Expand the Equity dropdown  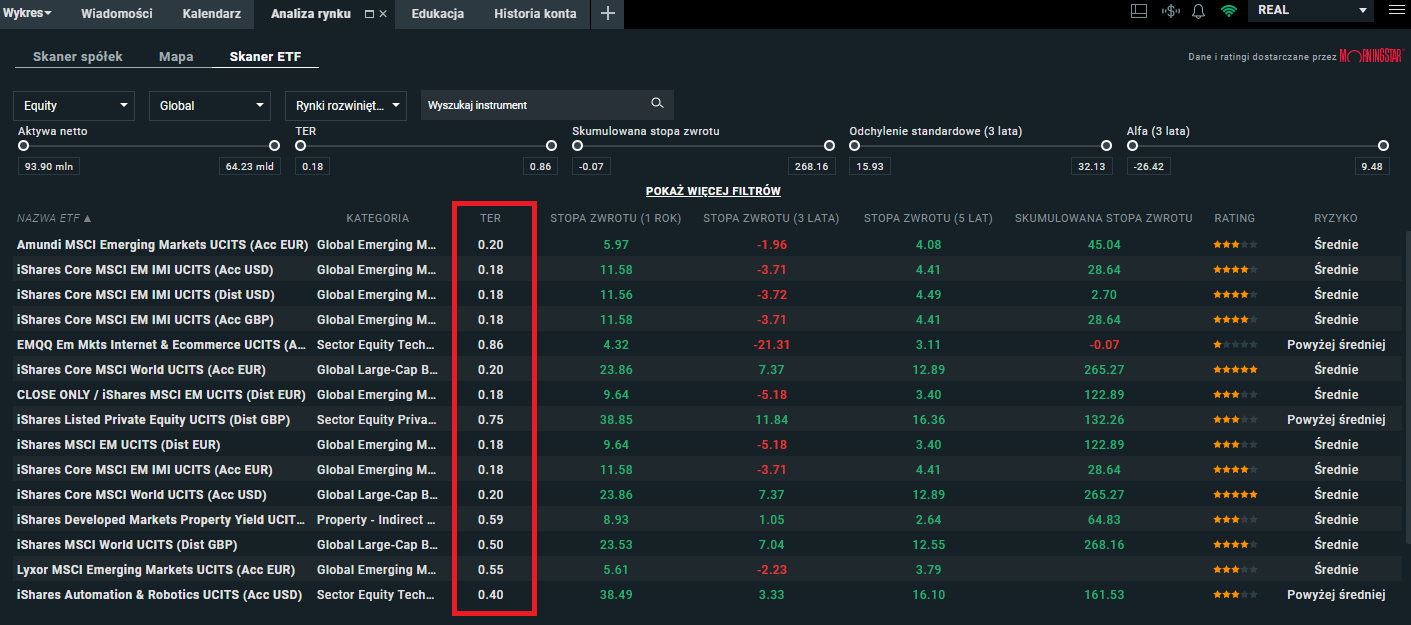[x=74, y=105]
